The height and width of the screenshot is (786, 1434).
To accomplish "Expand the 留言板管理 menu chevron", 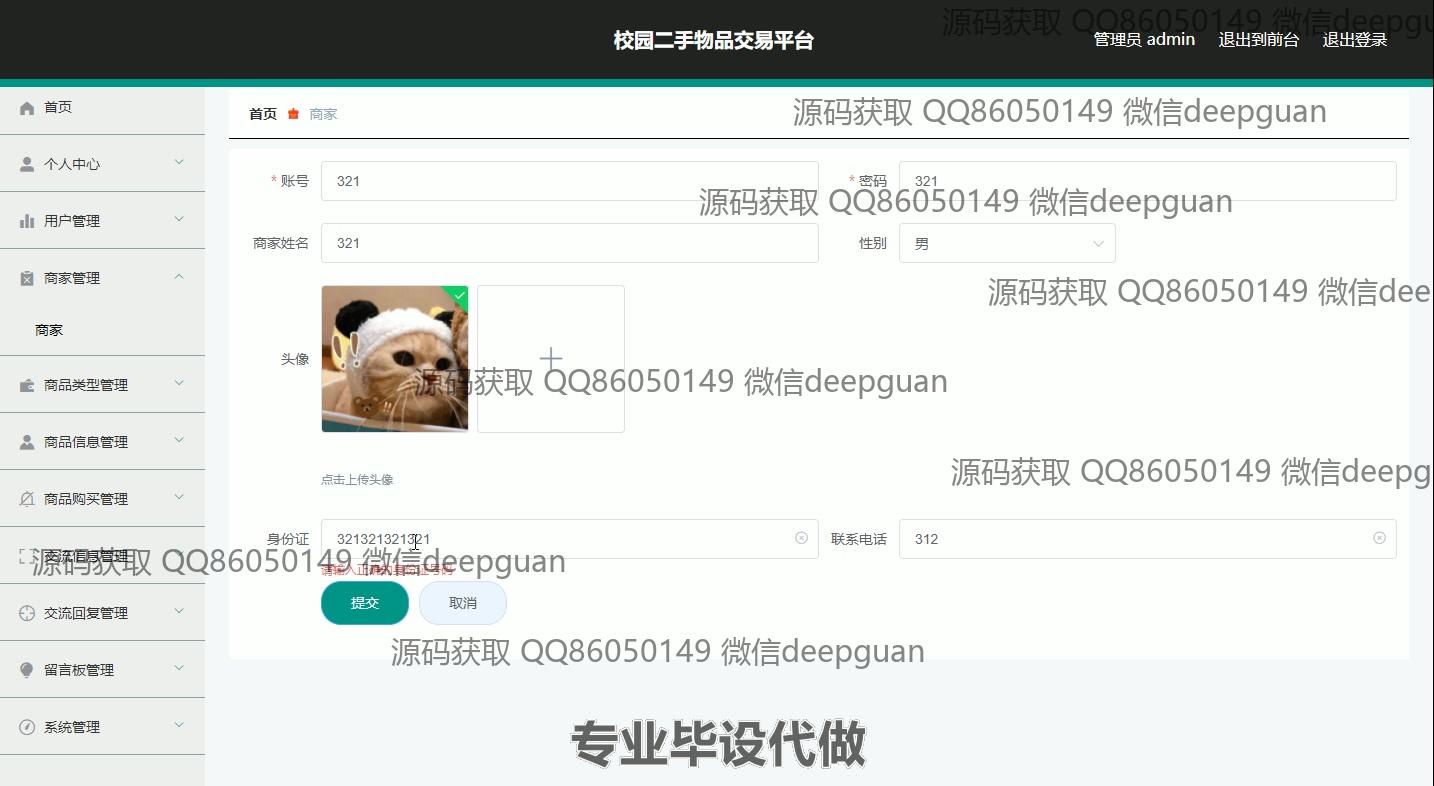I will pos(179,668).
